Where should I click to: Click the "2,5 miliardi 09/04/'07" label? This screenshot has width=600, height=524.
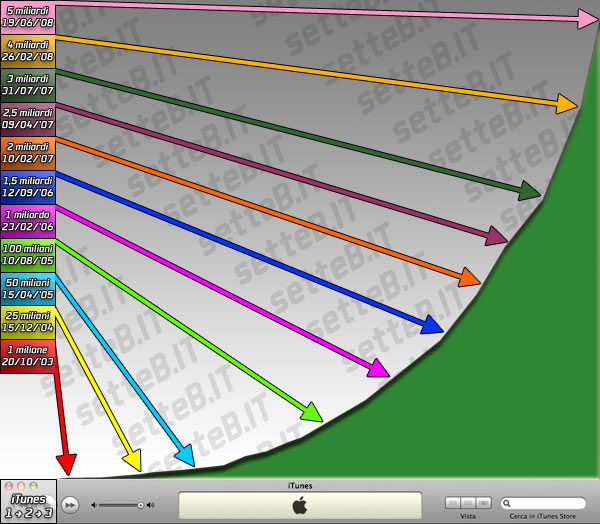[x=28, y=119]
